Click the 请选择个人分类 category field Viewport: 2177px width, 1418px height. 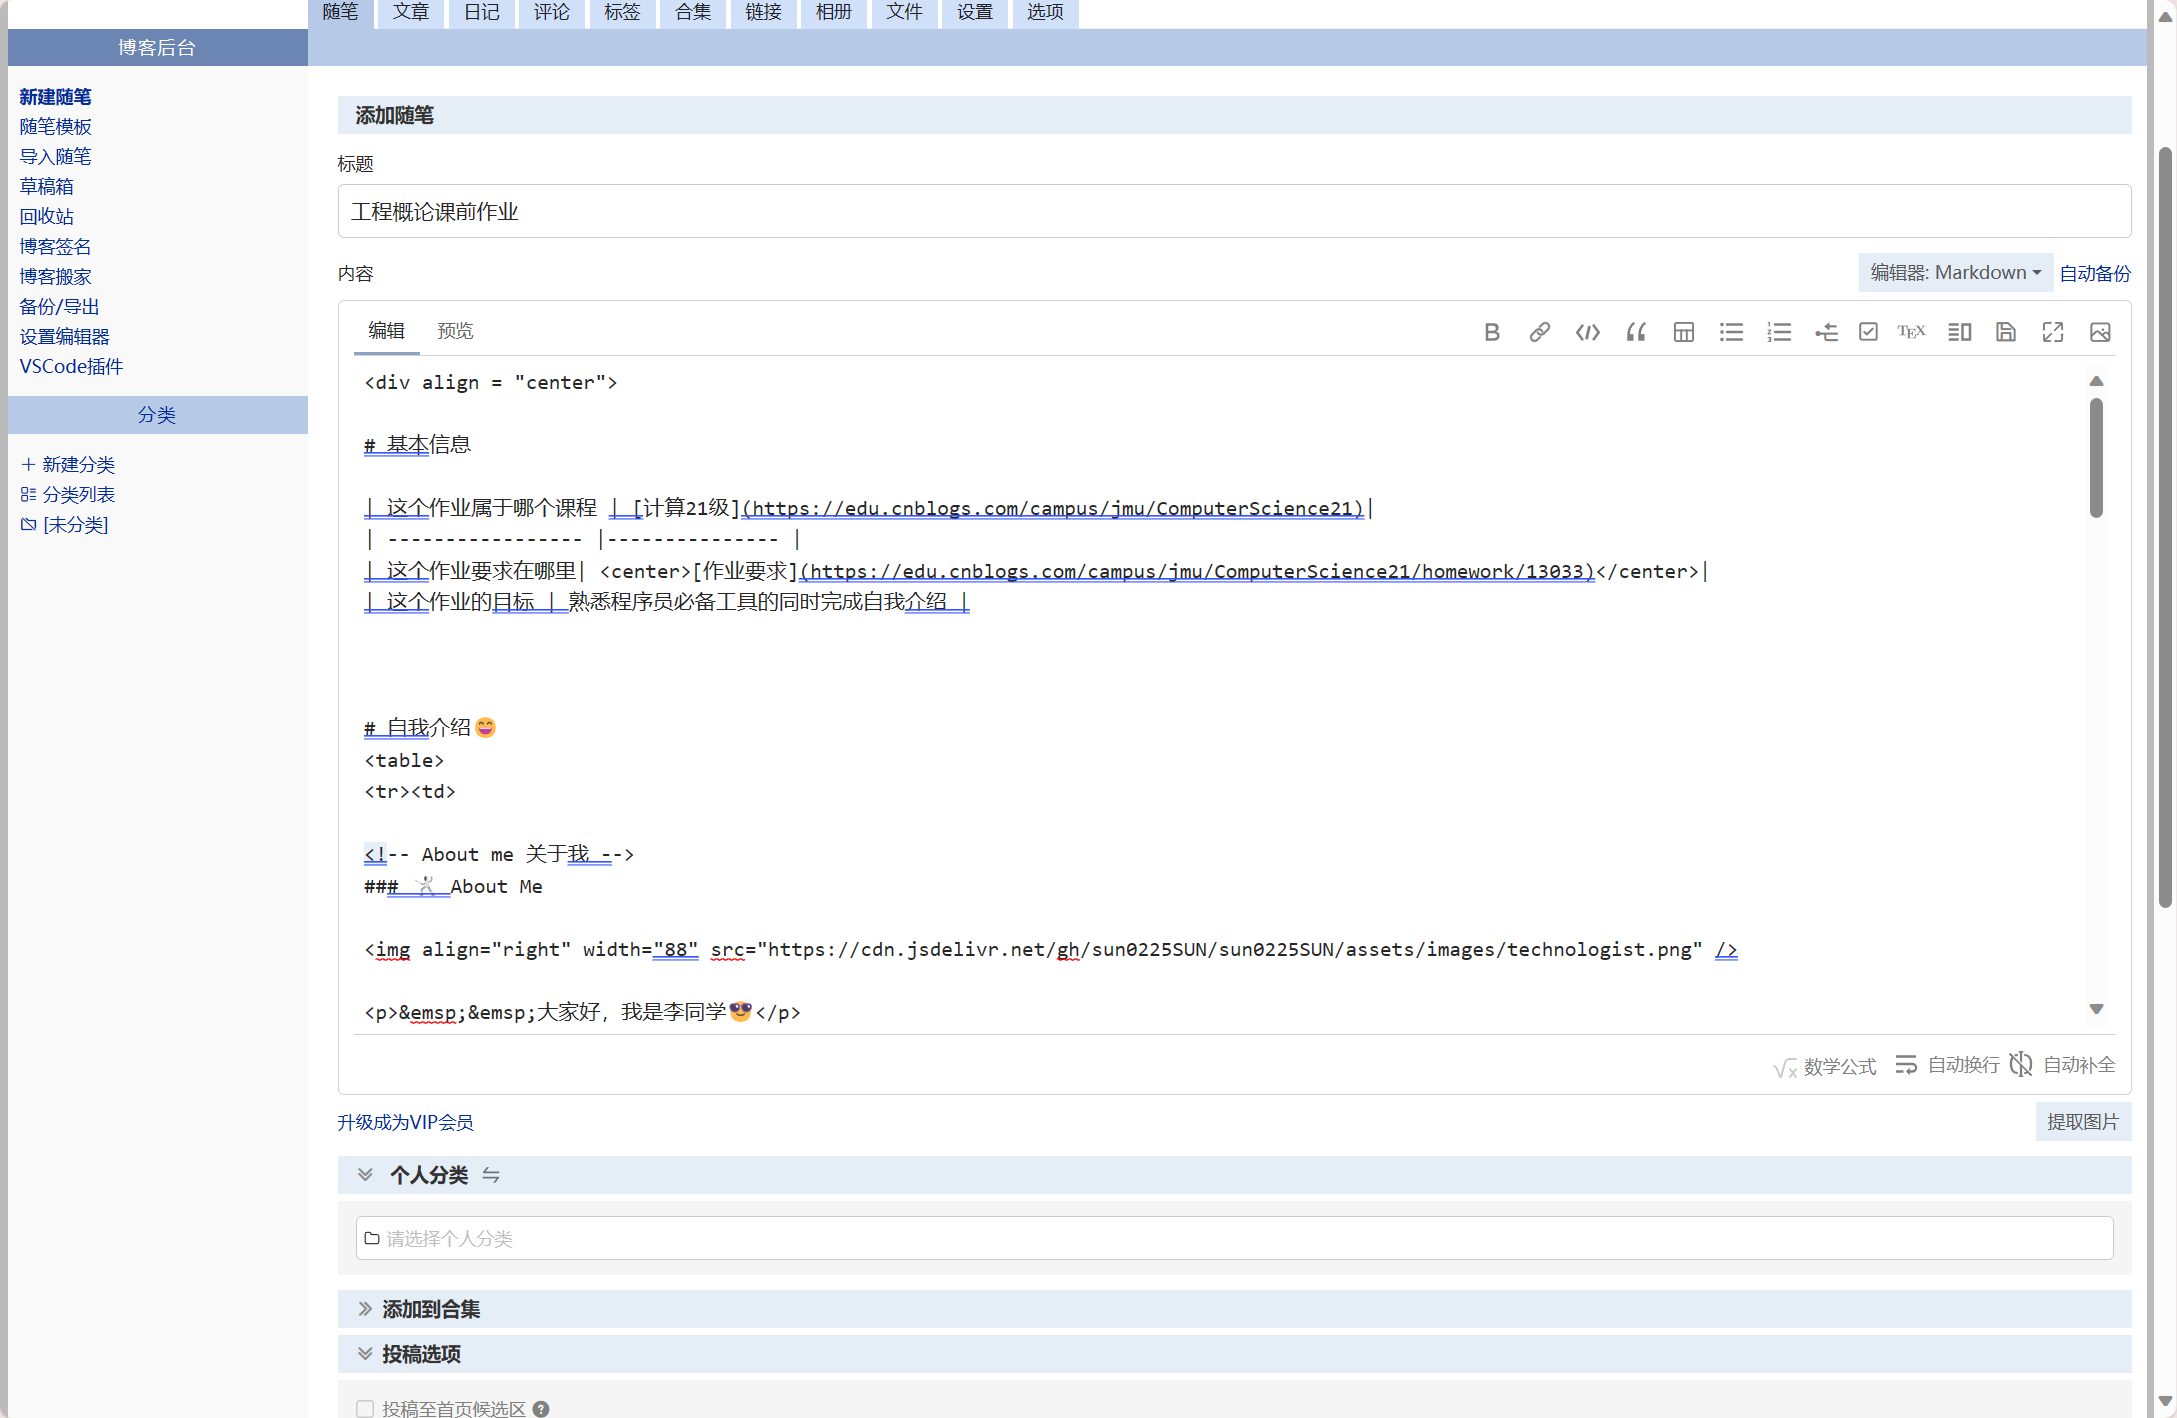click(x=1233, y=1238)
